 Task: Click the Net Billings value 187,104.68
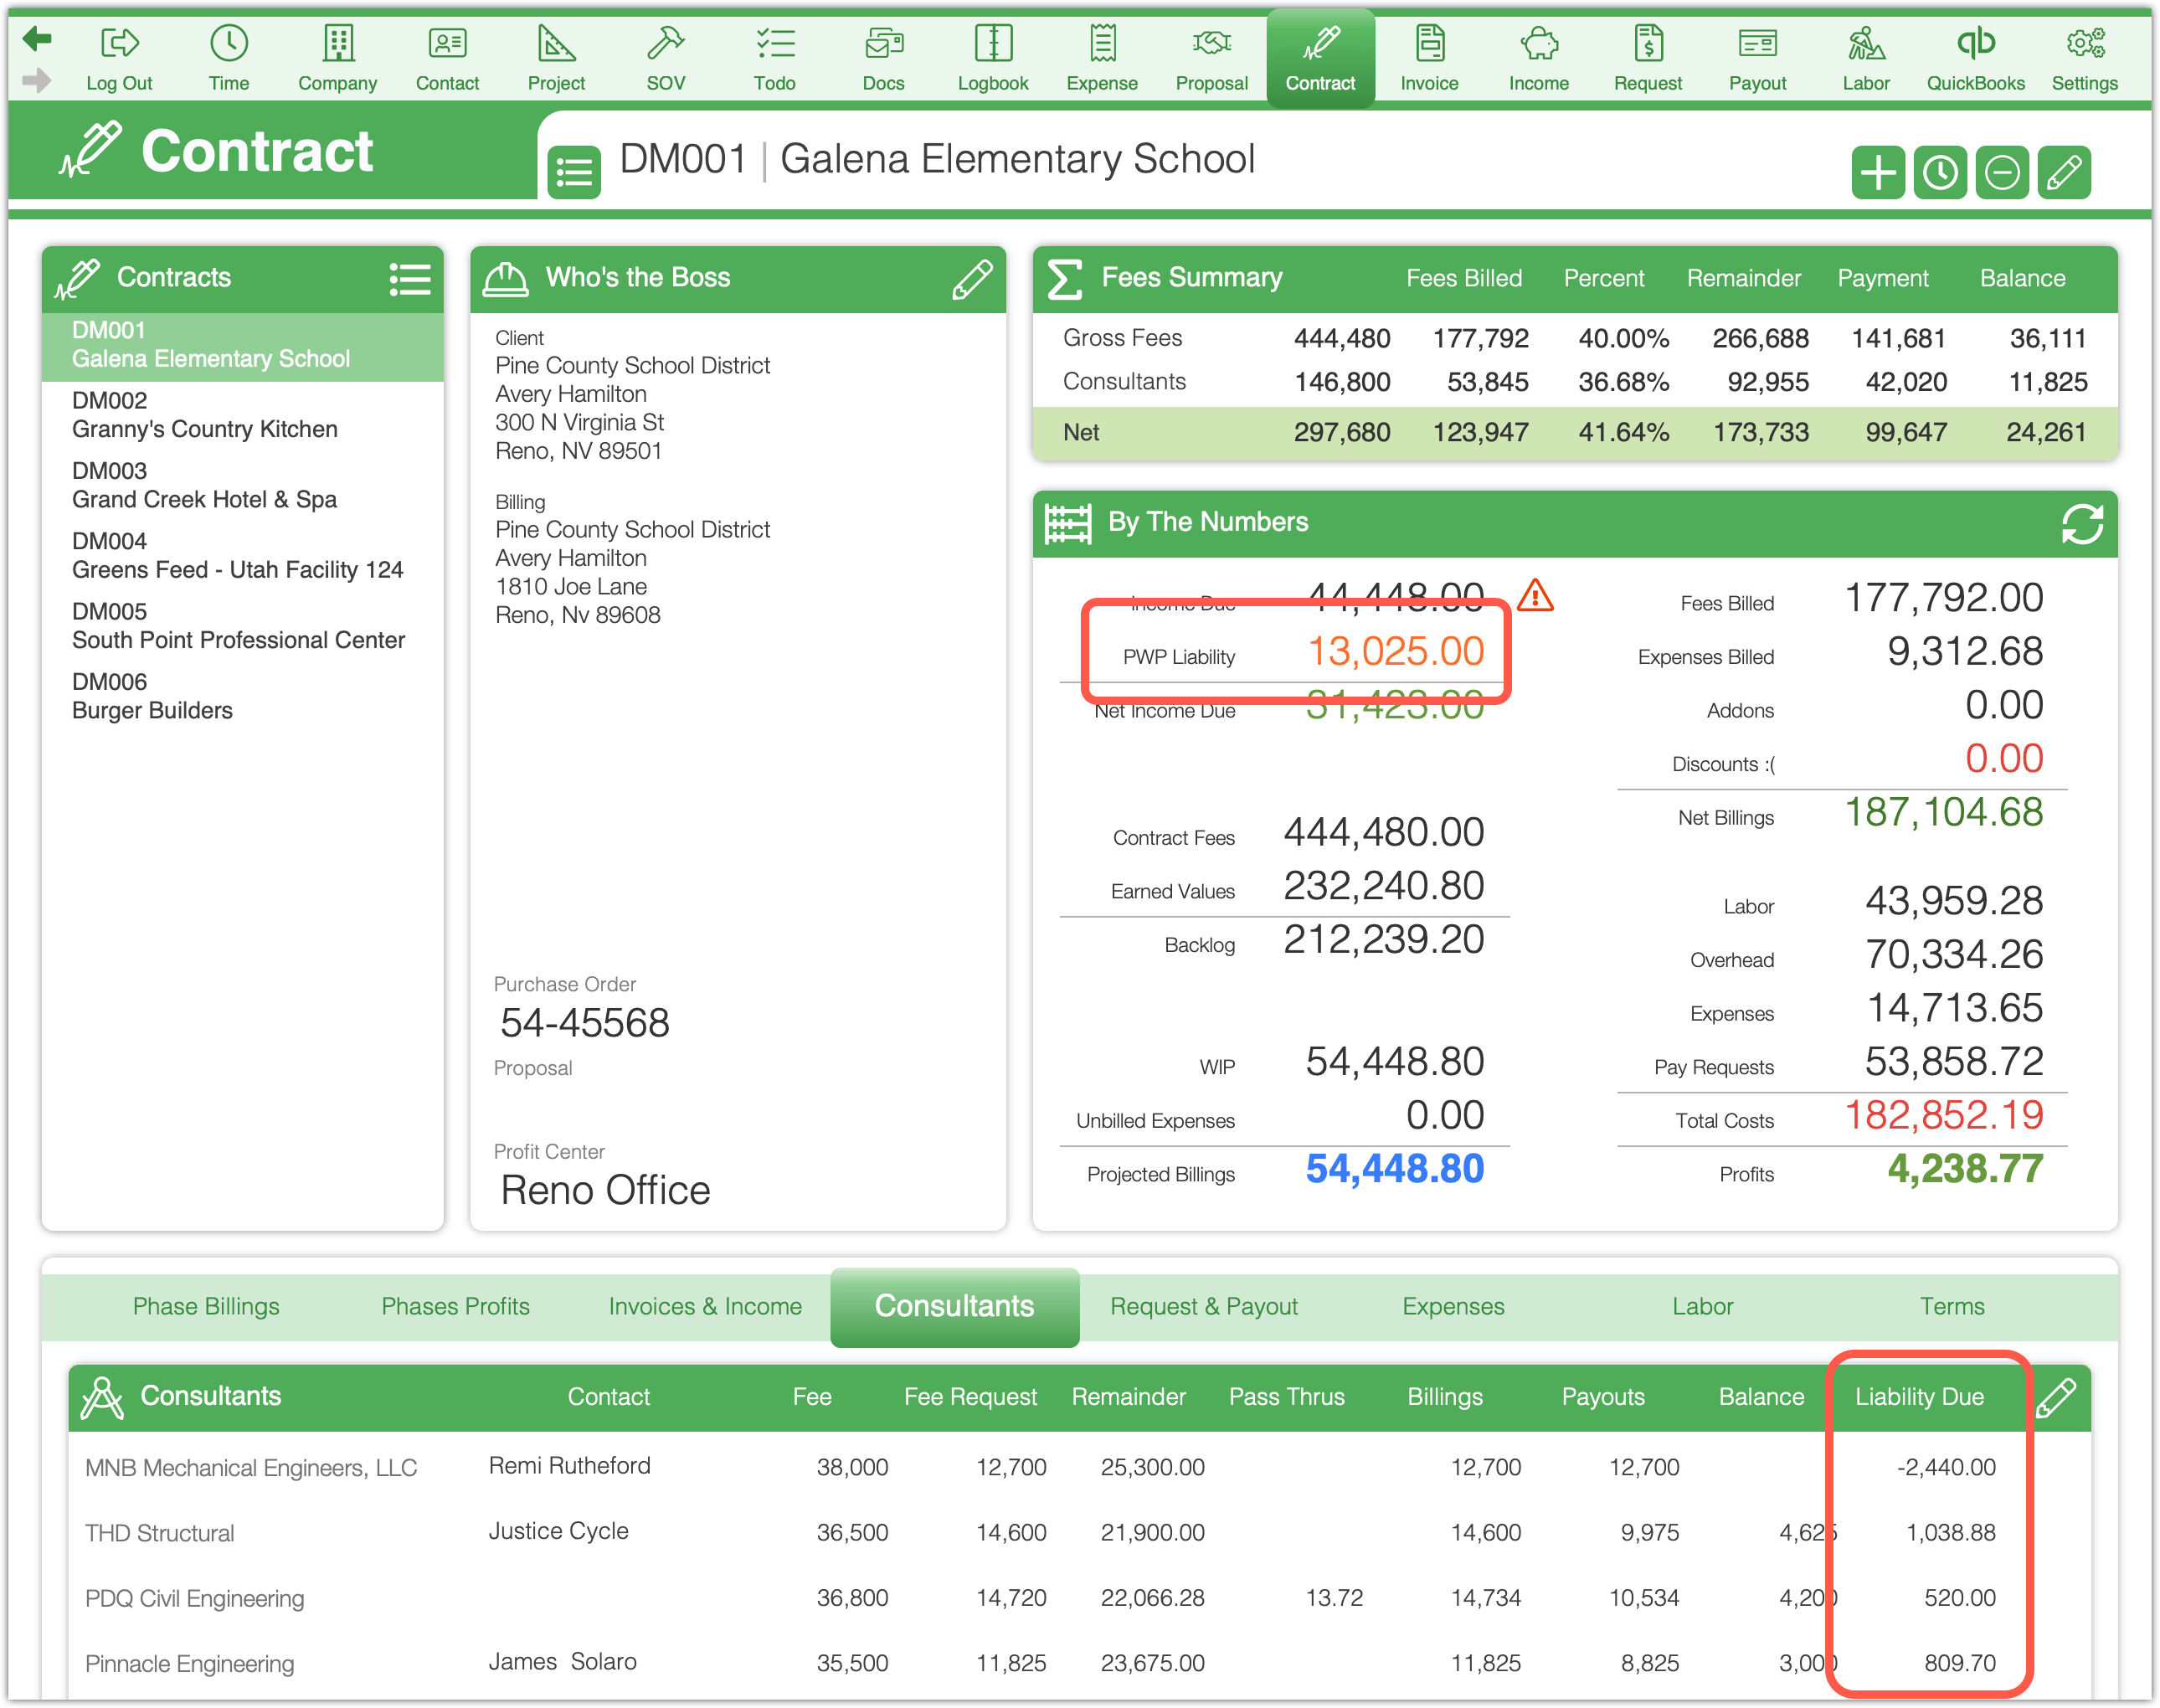1944,813
